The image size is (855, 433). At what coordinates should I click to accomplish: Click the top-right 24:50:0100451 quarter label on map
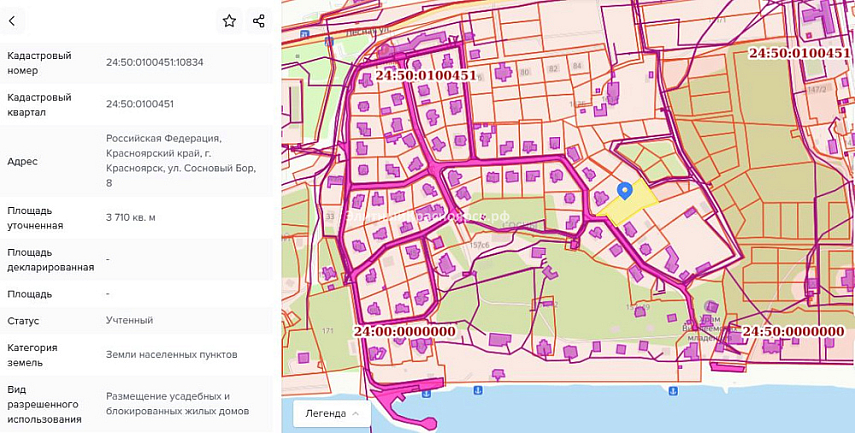click(799, 53)
